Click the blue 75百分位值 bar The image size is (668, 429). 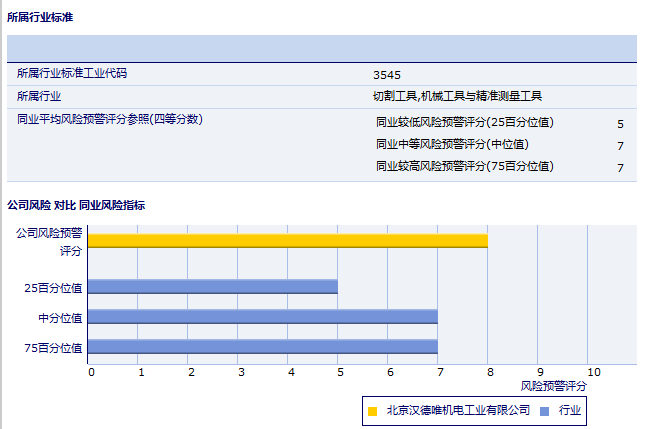pyautogui.click(x=263, y=346)
